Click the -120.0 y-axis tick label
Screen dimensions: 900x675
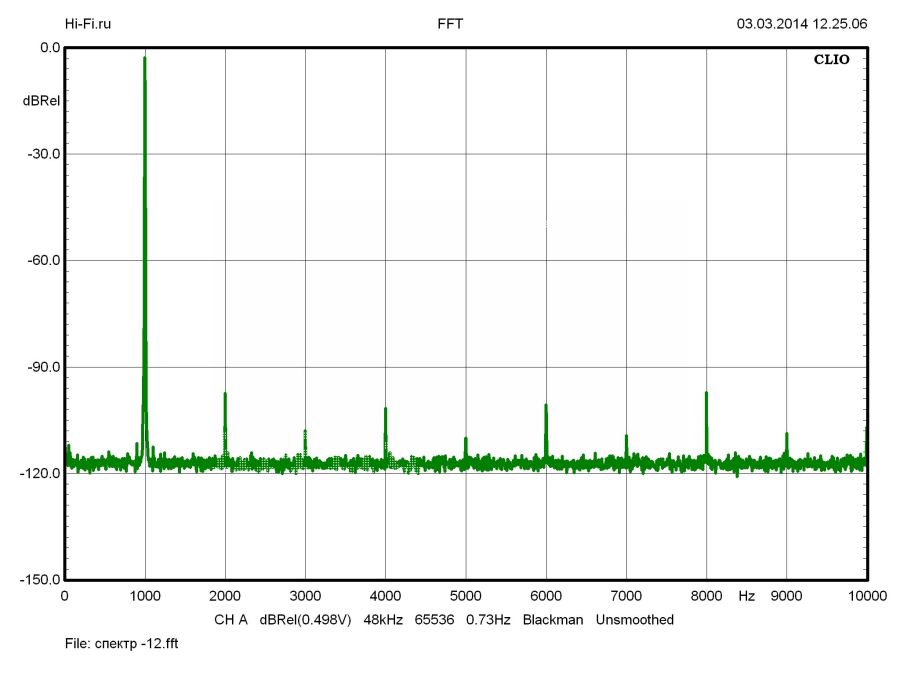(39, 474)
